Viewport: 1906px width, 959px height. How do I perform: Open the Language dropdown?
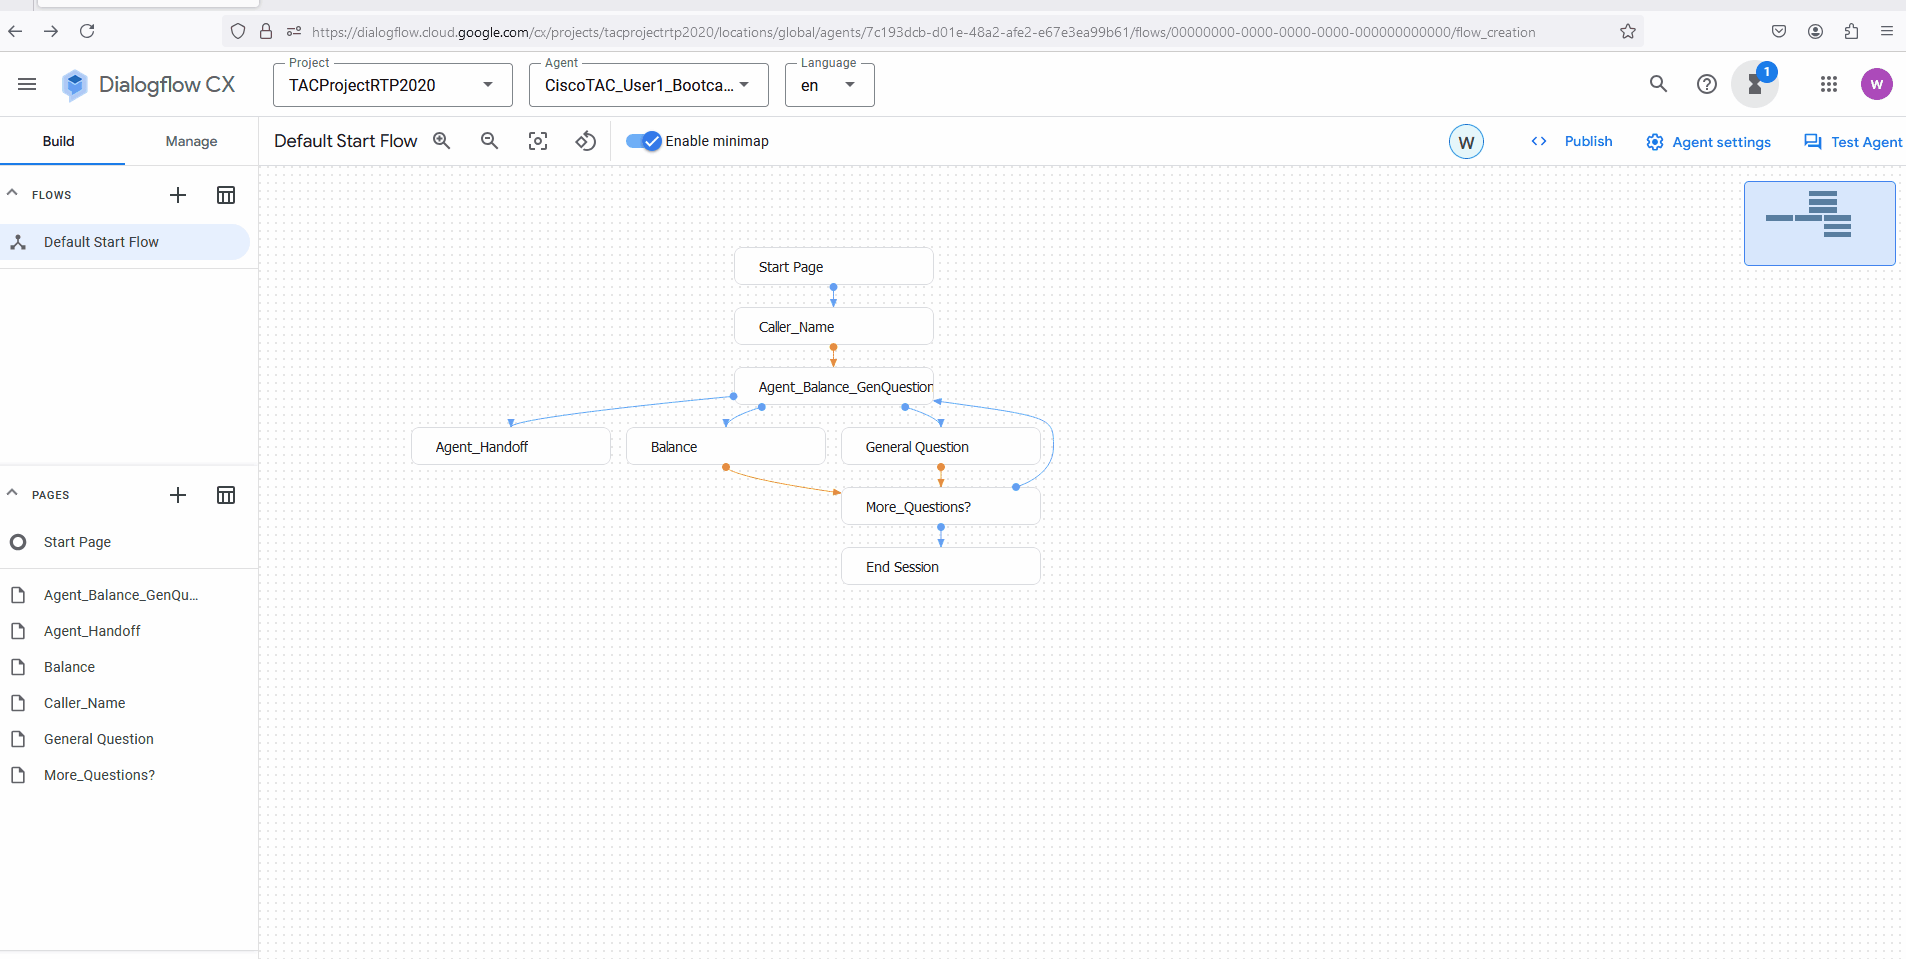(829, 85)
